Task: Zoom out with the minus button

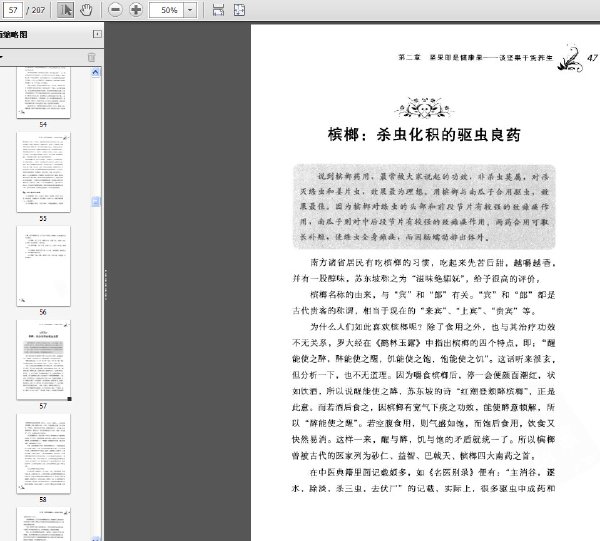Action: coord(115,10)
